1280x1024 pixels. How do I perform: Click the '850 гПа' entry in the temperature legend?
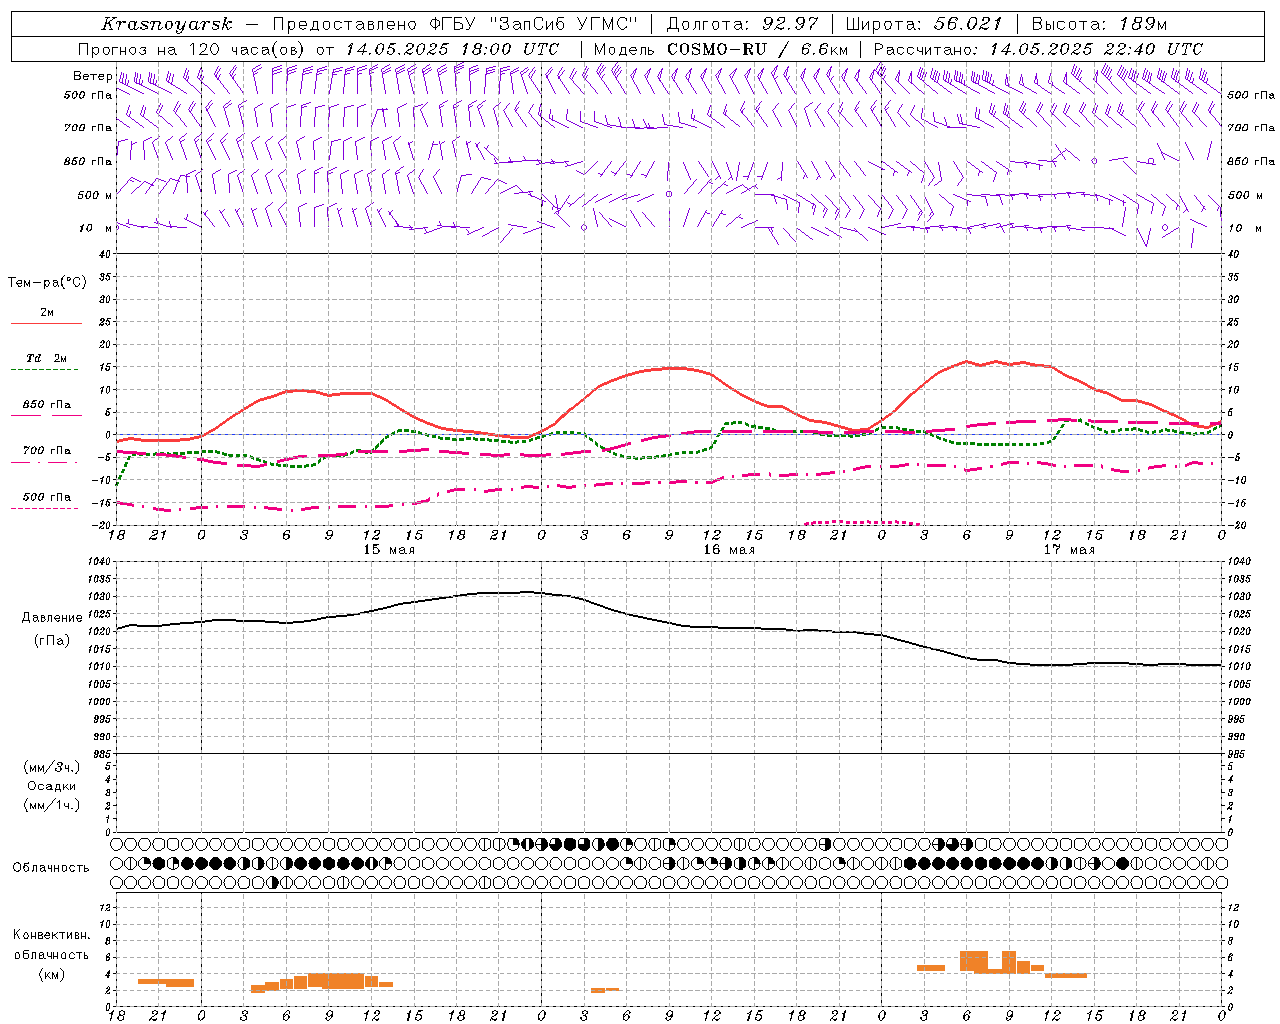(46, 405)
